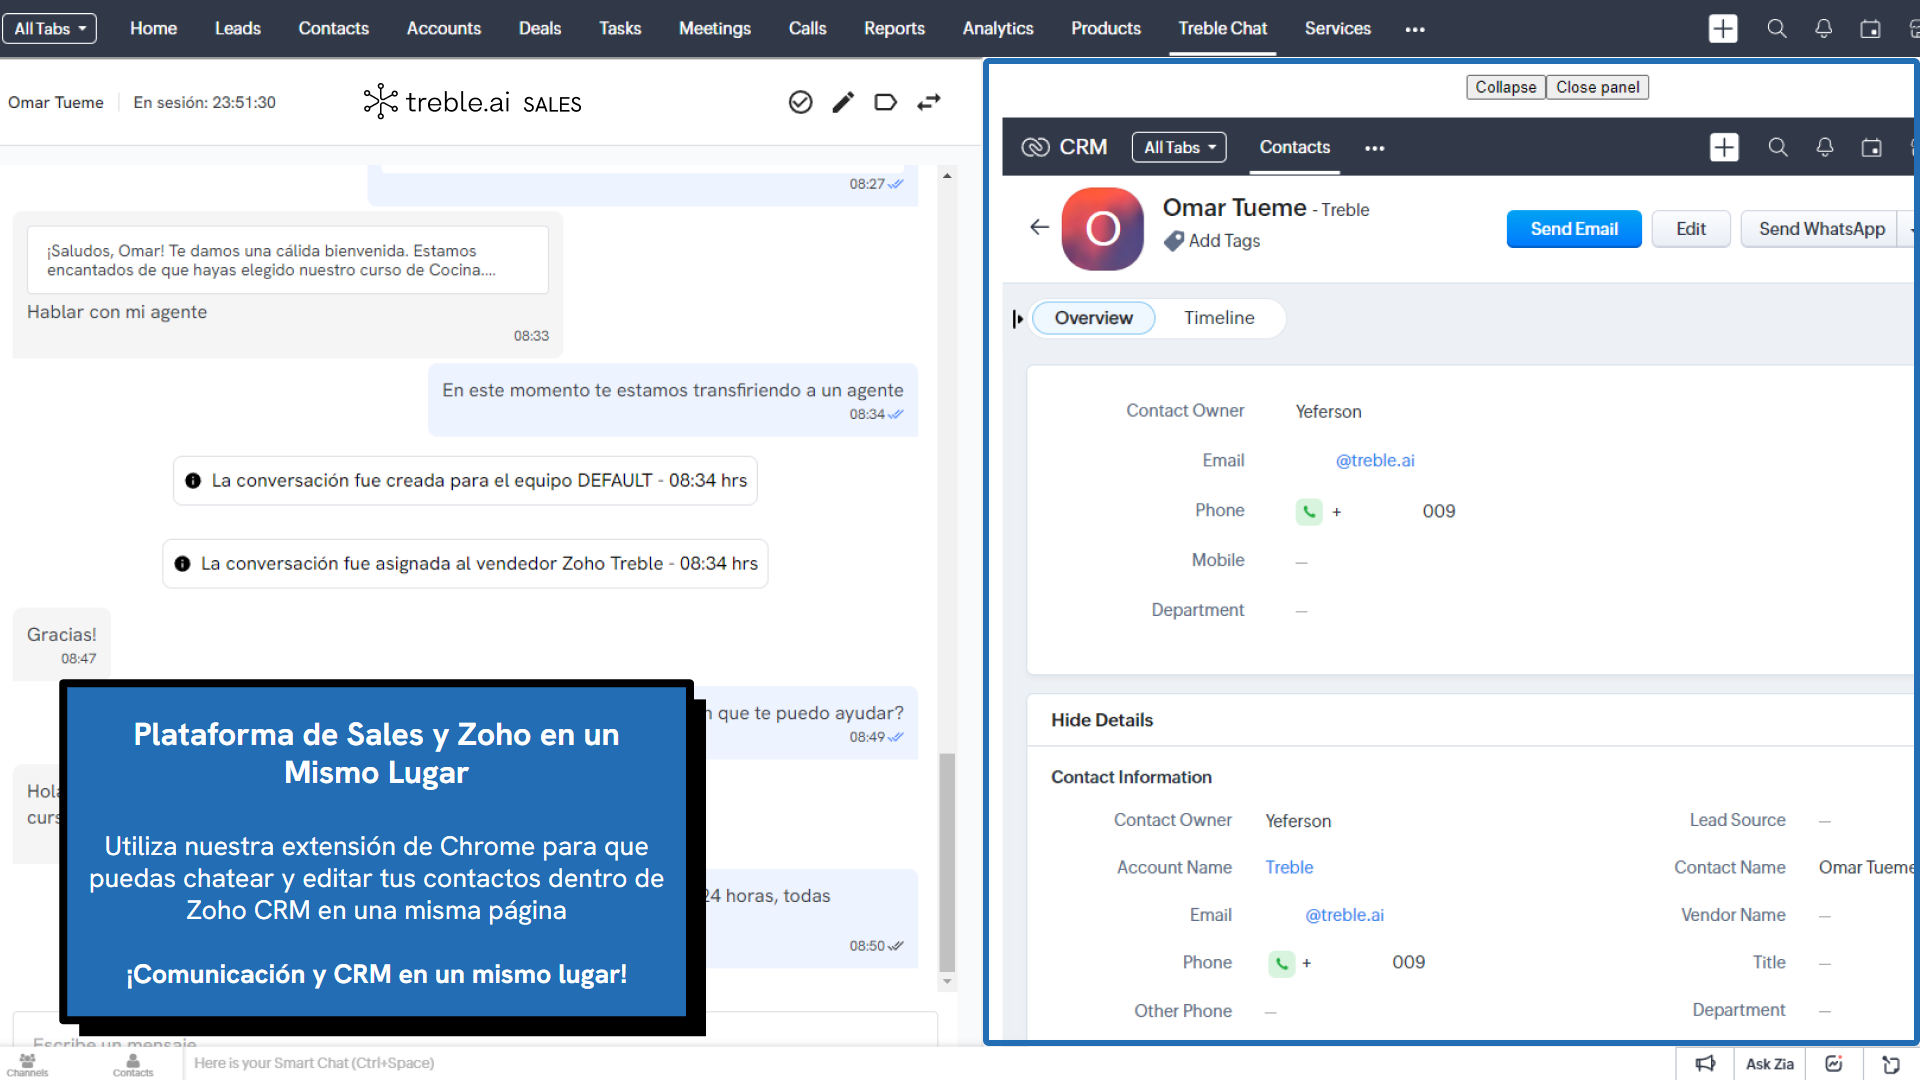Click the label tag icon in chat header
The width and height of the screenshot is (1920, 1080).
coord(885,102)
